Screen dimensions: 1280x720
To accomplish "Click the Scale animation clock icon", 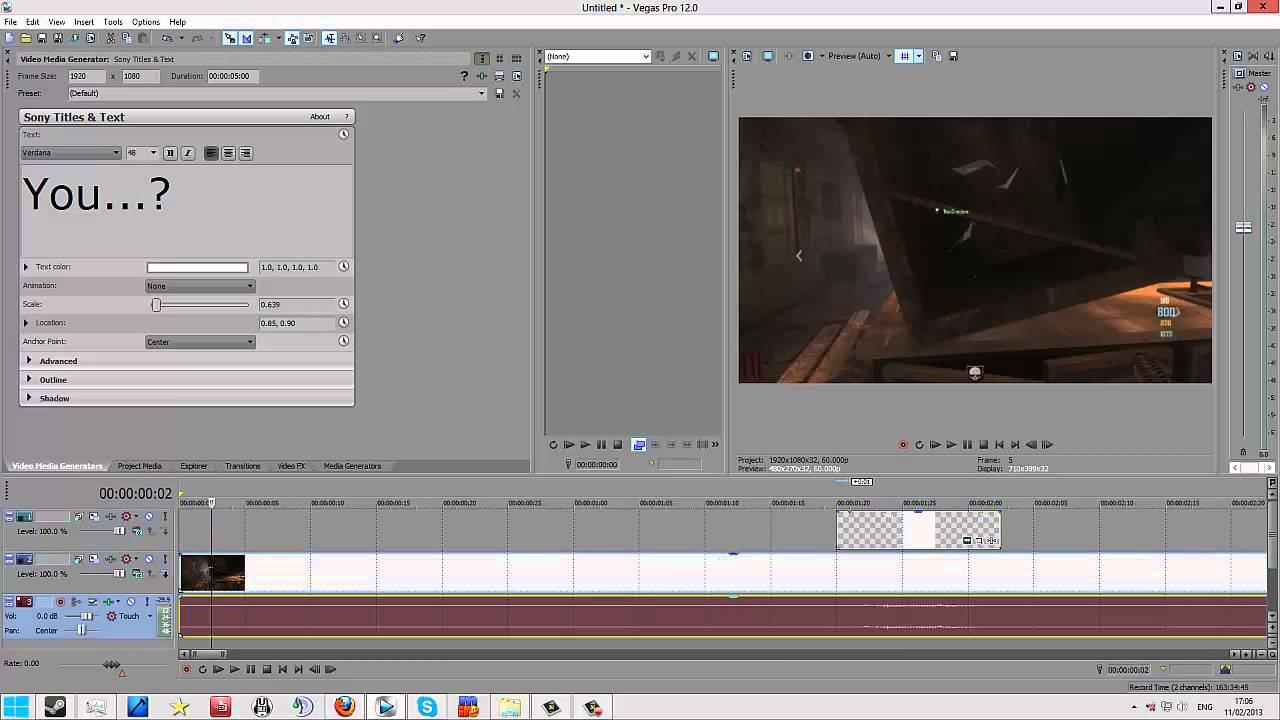I will [x=343, y=304].
